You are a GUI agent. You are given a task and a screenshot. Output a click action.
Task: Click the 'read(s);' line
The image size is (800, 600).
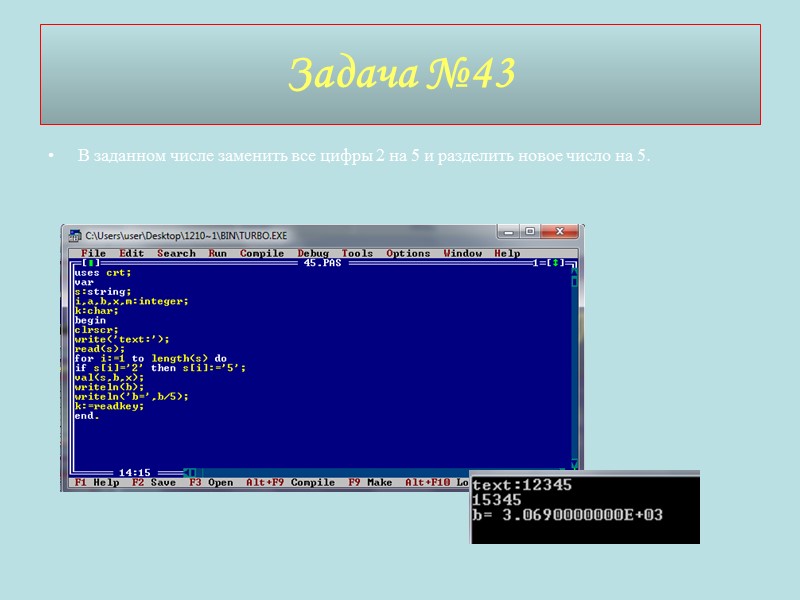point(99,349)
